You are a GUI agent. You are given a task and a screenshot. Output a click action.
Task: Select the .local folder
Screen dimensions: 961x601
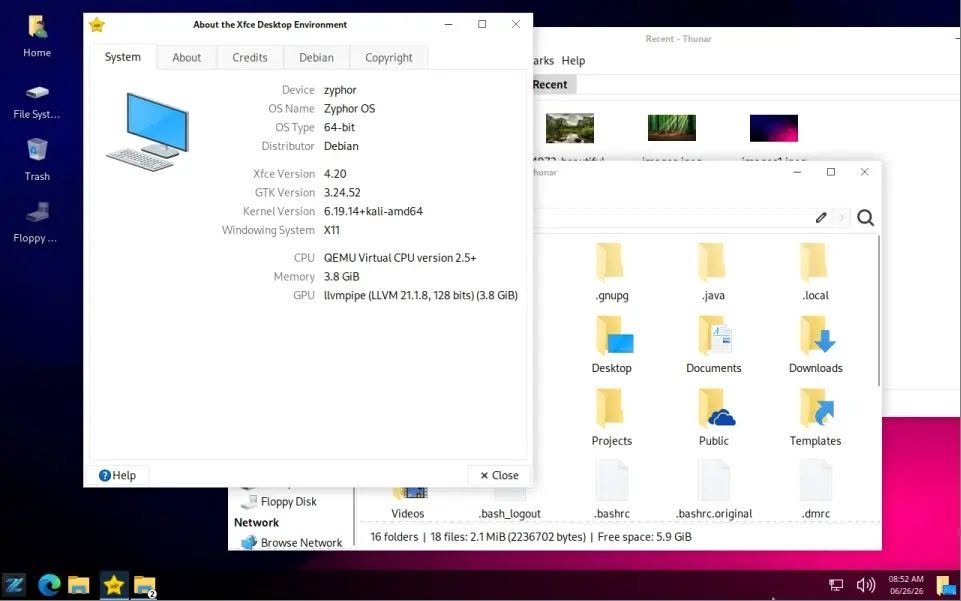pyautogui.click(x=815, y=272)
